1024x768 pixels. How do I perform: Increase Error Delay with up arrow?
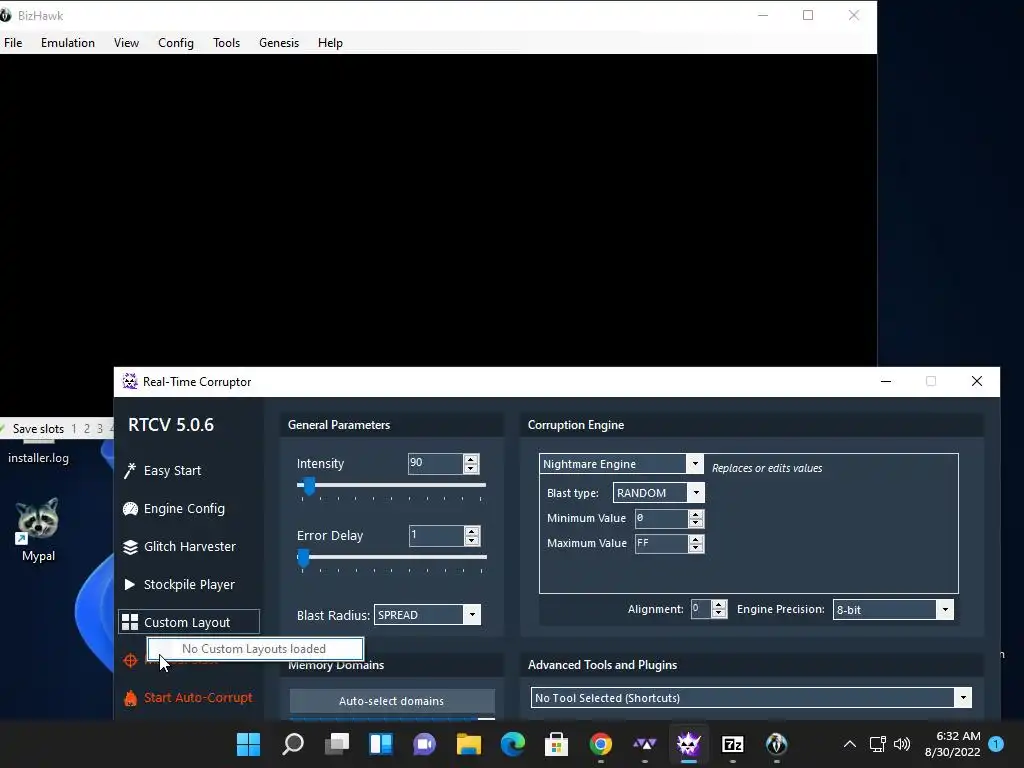472,531
